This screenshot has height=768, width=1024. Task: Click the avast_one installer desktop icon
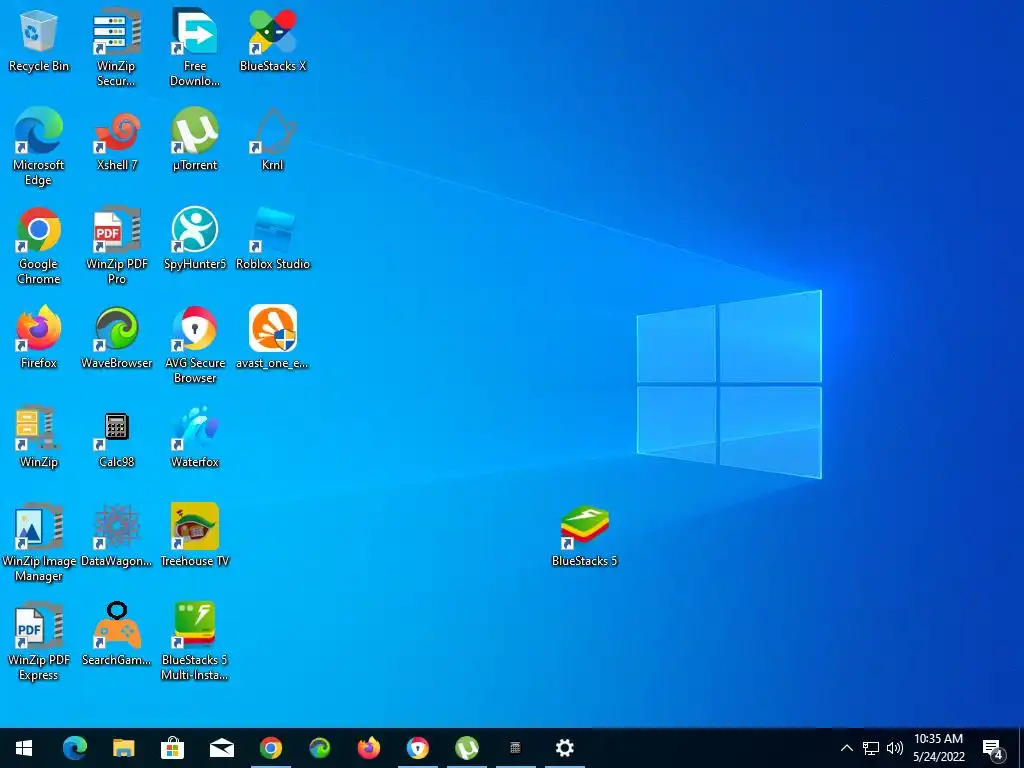(x=273, y=338)
